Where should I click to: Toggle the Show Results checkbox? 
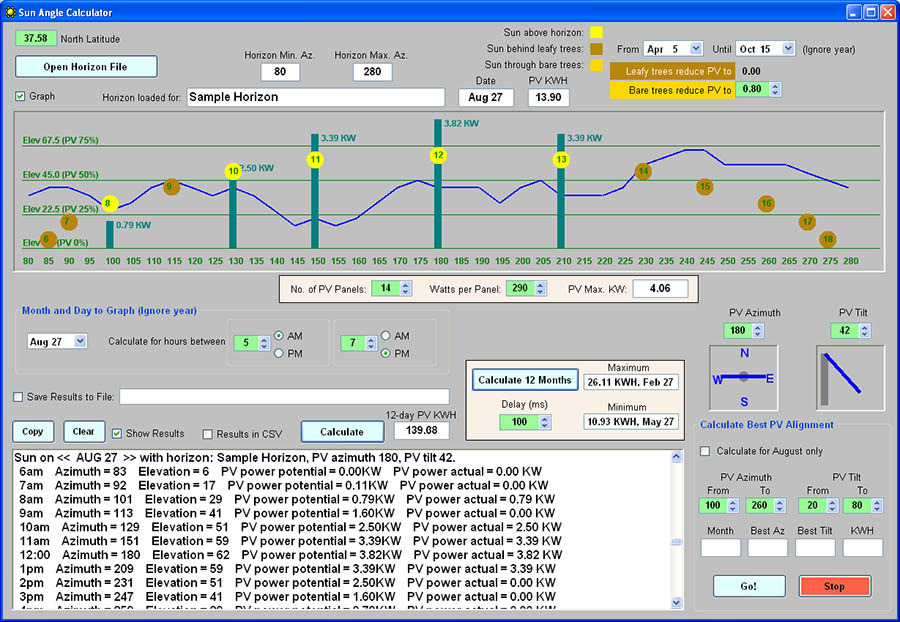coord(117,433)
